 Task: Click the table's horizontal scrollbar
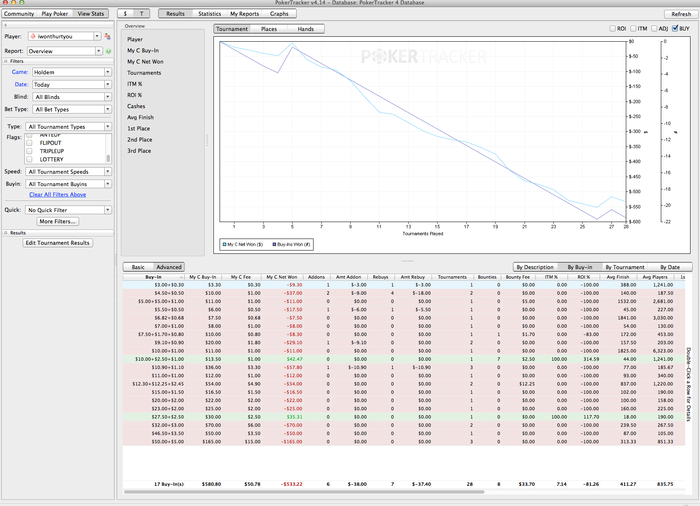pyautogui.click(x=304, y=492)
